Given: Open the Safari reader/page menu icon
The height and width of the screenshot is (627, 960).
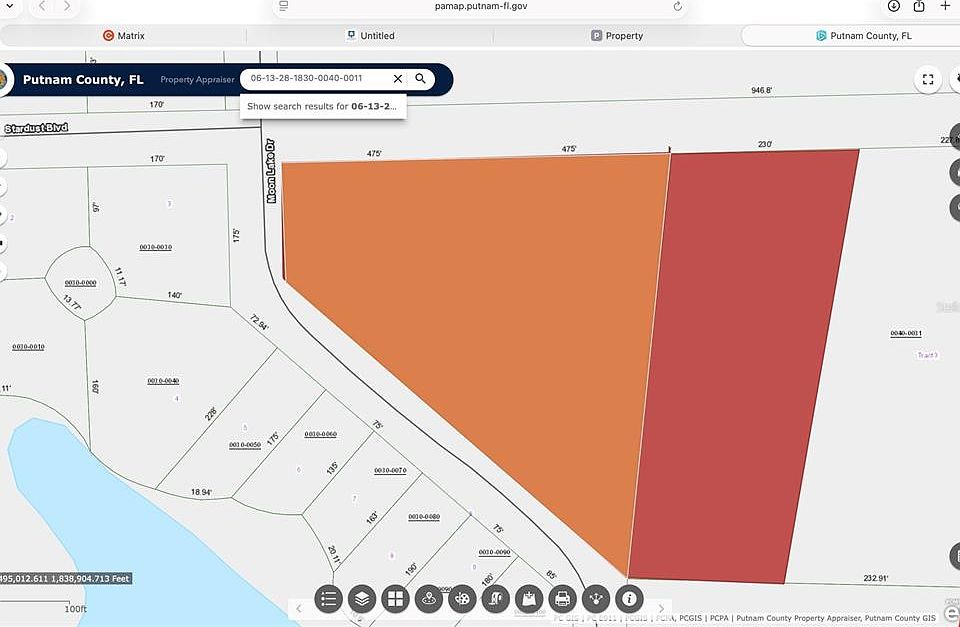Looking at the screenshot, I should pos(284,6).
